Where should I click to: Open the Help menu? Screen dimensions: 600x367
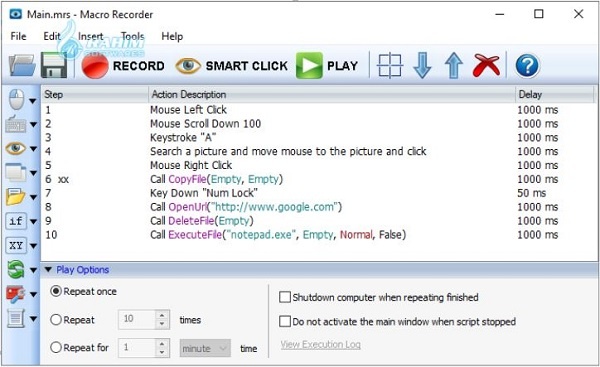[x=172, y=36]
